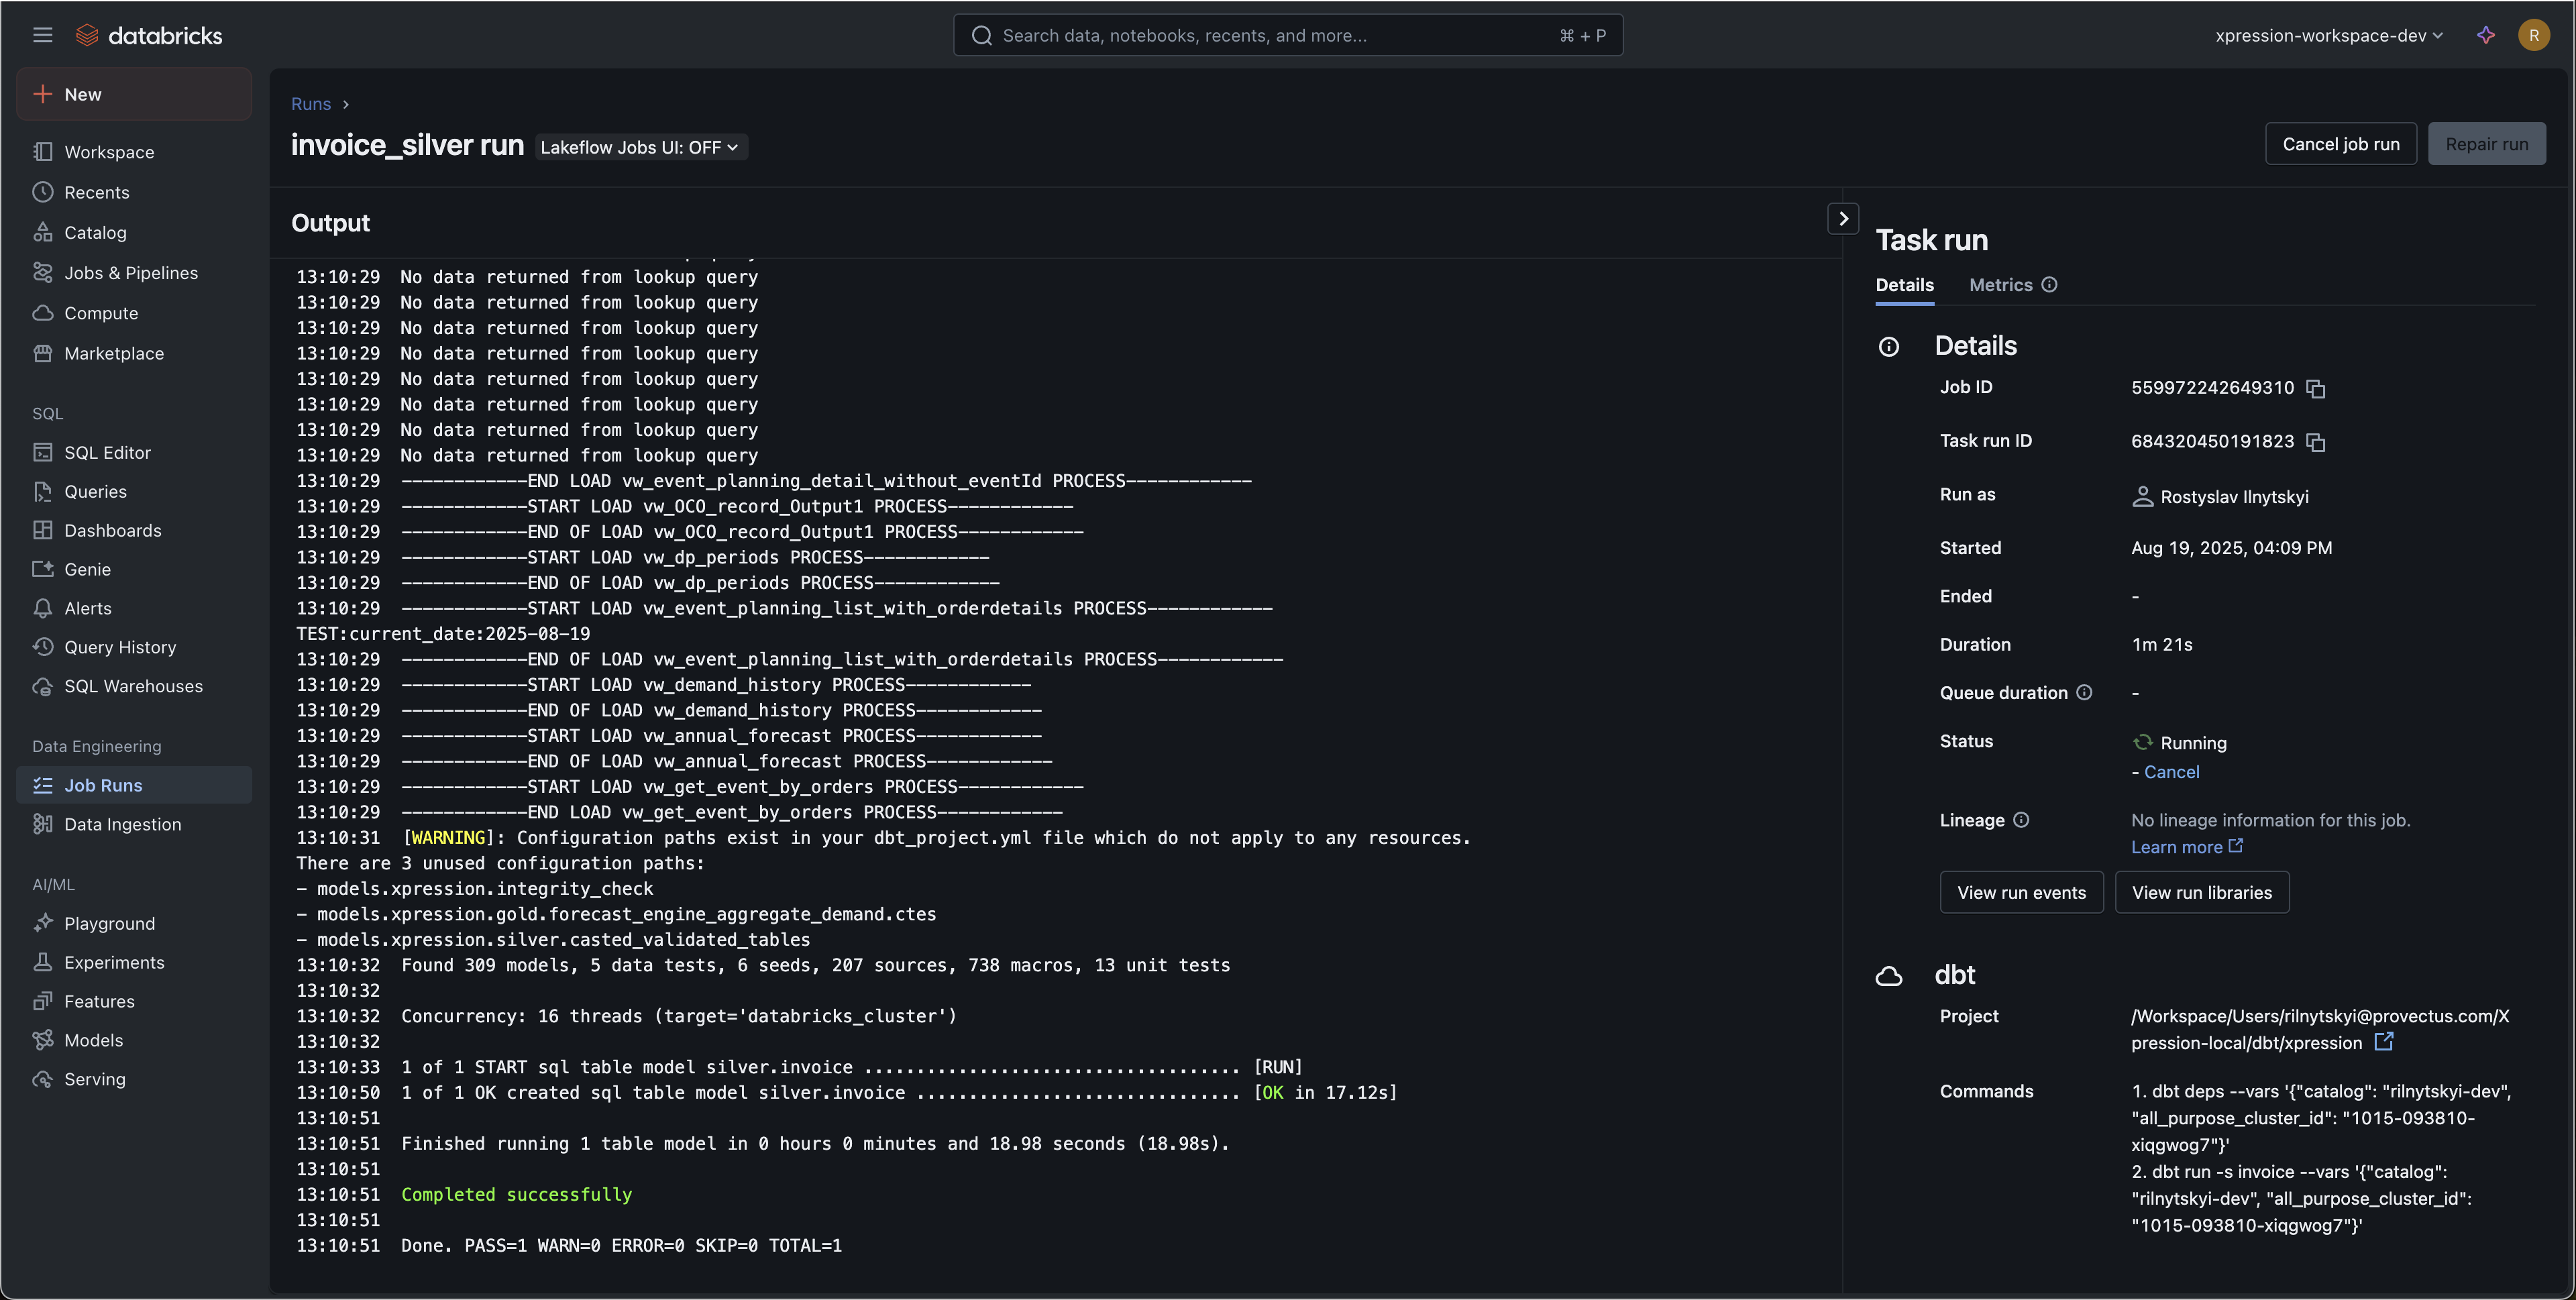Open SQL Editor
The width and height of the screenshot is (2576, 1300).
point(134,452)
